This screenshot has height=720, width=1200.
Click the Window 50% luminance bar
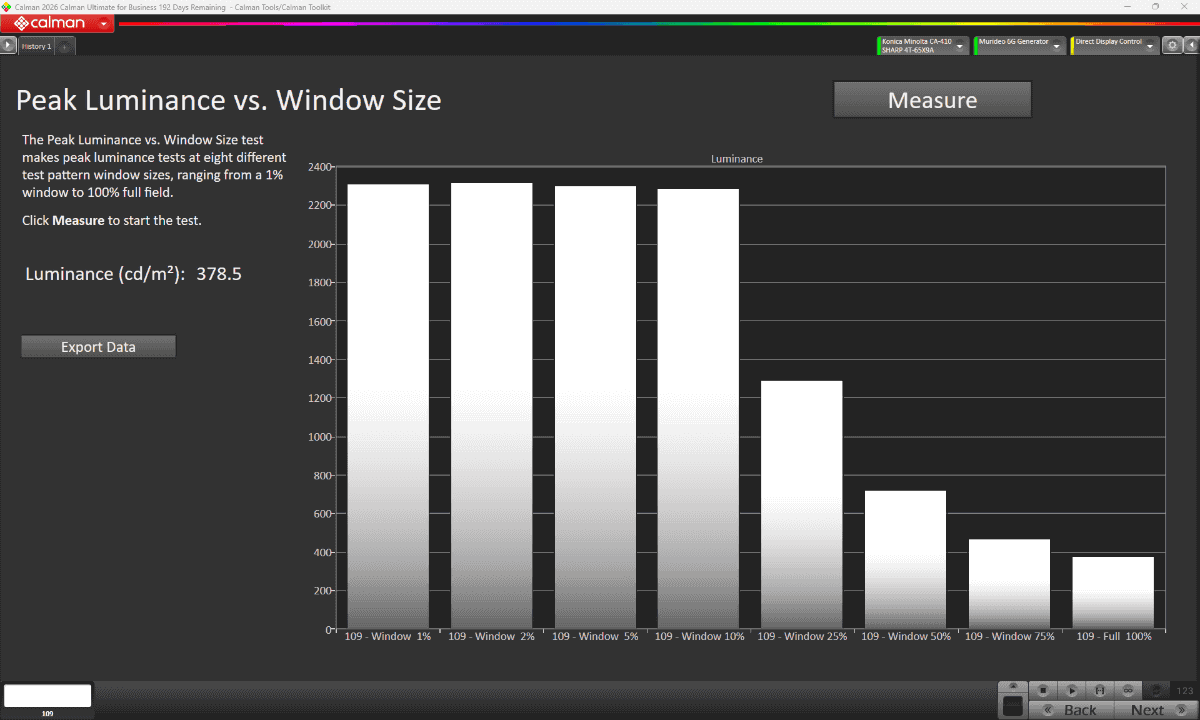[x=905, y=560]
